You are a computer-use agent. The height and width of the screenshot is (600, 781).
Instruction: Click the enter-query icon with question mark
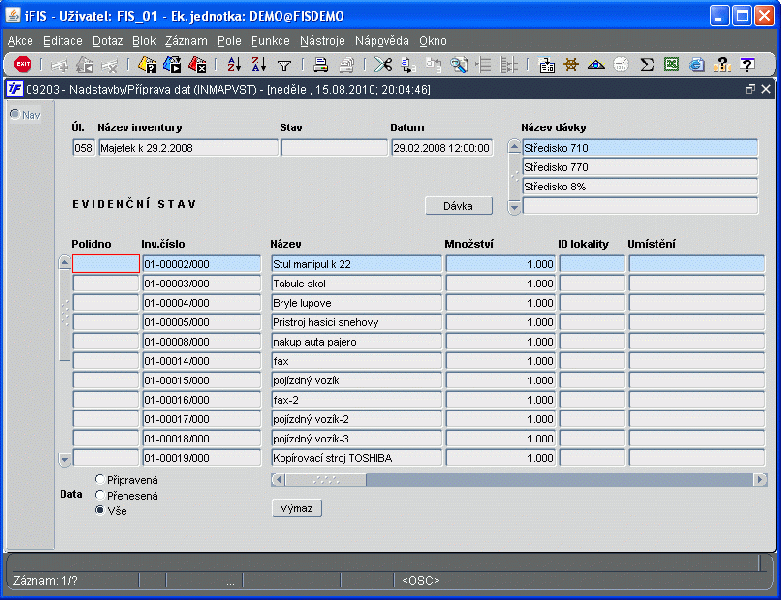(147, 64)
